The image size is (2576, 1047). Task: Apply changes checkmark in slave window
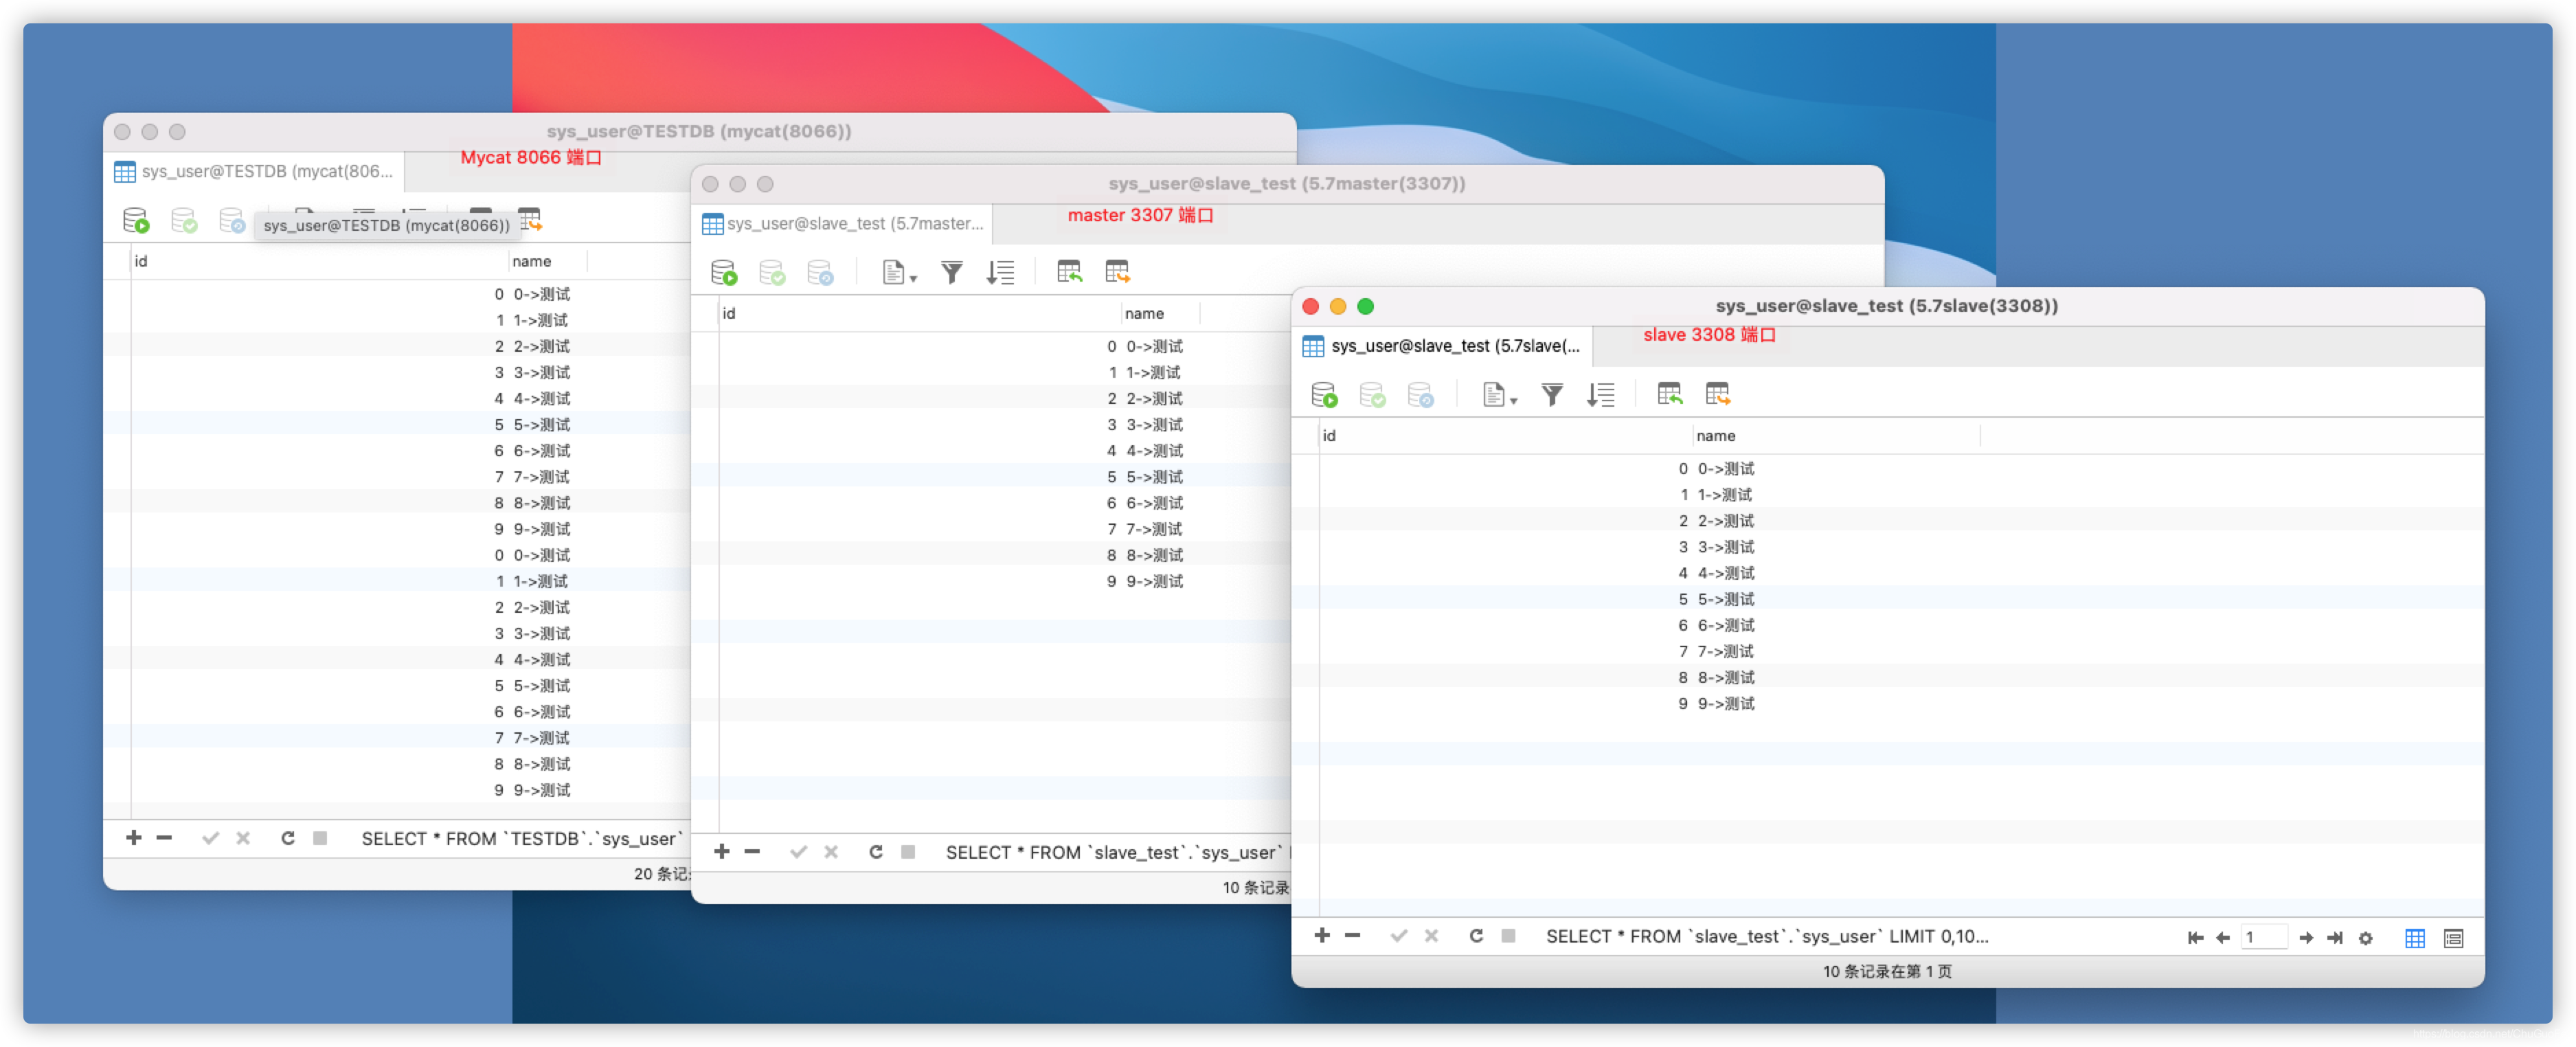pos(1398,936)
